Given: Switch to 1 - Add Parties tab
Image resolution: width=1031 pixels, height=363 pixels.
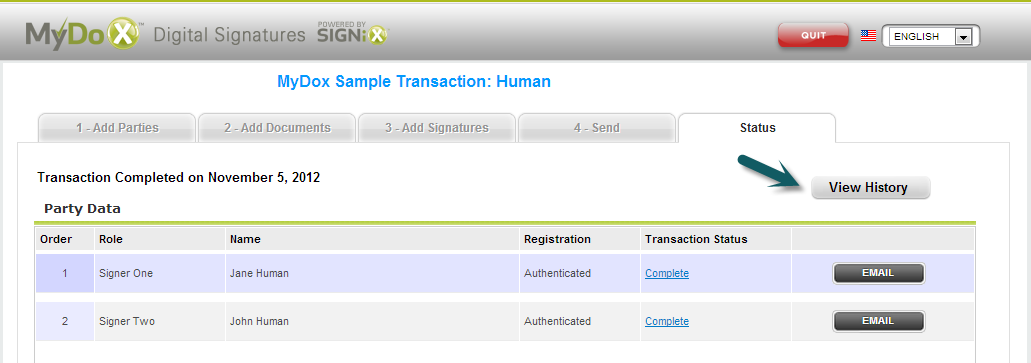Looking at the screenshot, I should click(117, 128).
